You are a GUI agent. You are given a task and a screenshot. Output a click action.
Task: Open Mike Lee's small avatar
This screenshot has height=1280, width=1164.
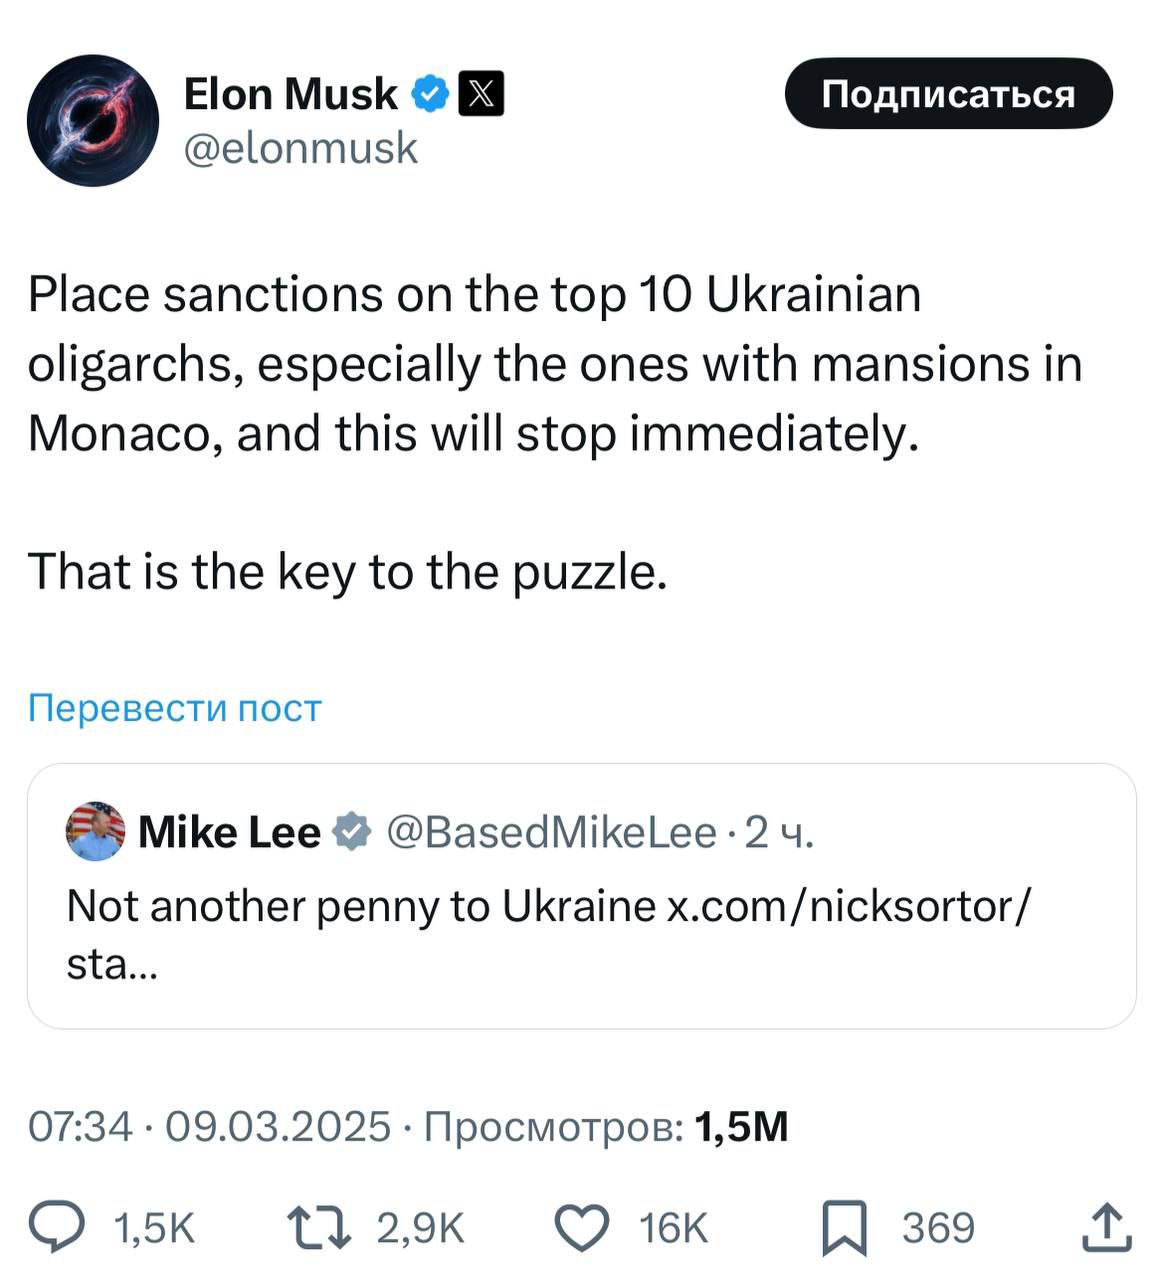[95, 831]
